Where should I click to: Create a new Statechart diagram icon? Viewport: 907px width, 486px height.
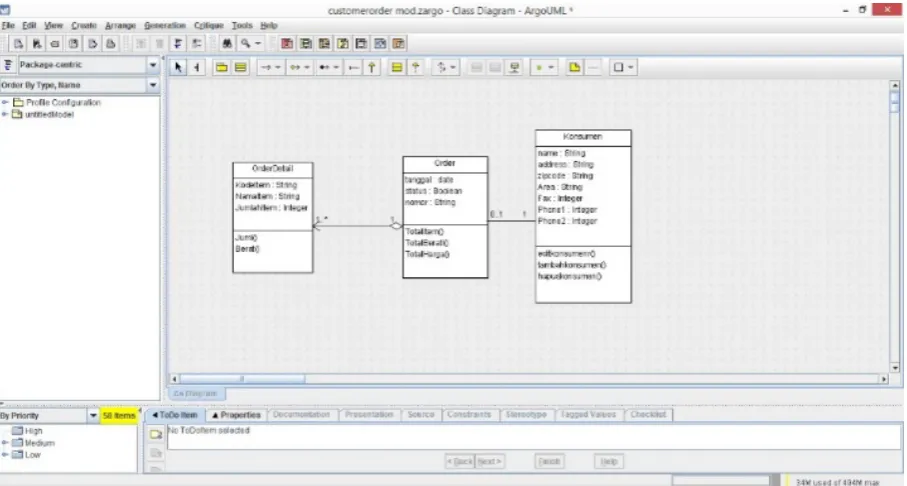click(362, 43)
